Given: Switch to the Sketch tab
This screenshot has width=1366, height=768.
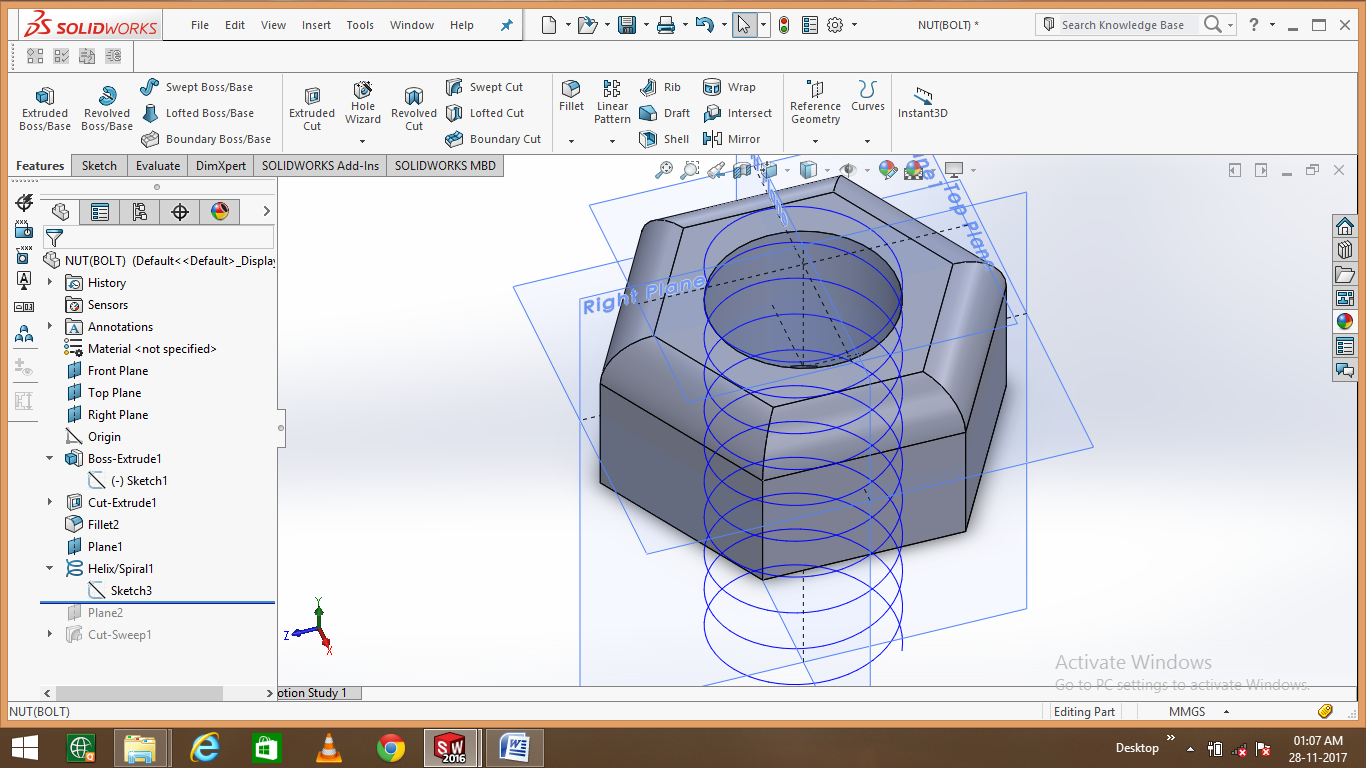Looking at the screenshot, I should (x=99, y=165).
